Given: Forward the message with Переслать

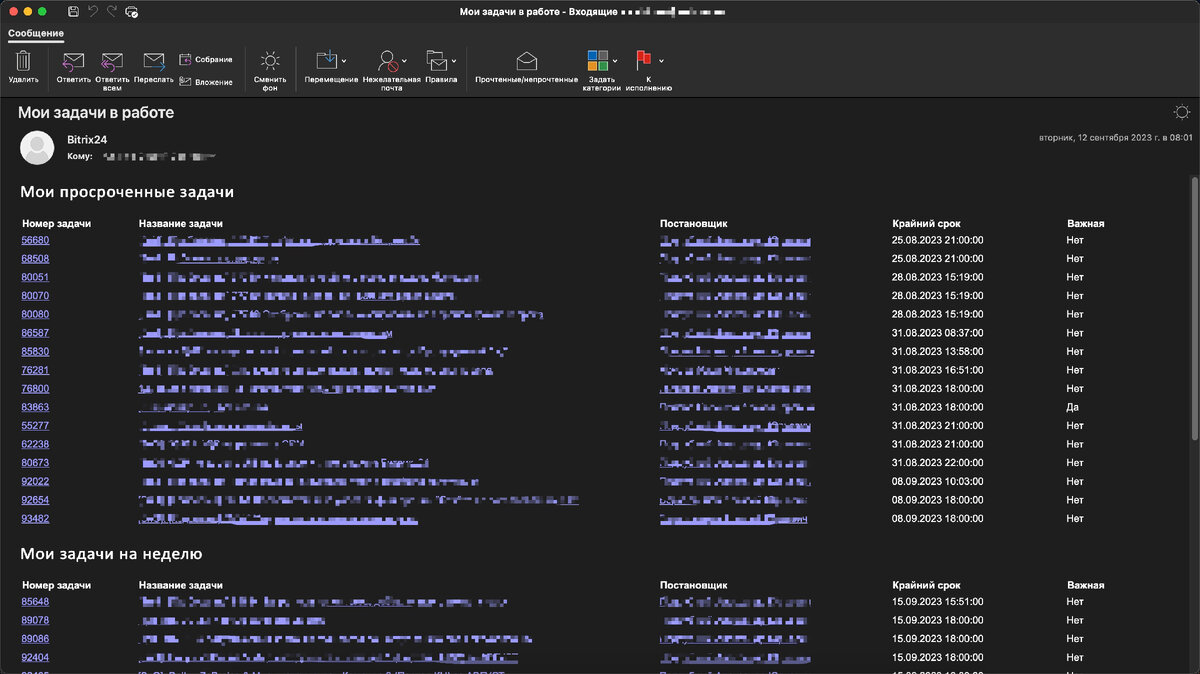Looking at the screenshot, I should pos(153,62).
